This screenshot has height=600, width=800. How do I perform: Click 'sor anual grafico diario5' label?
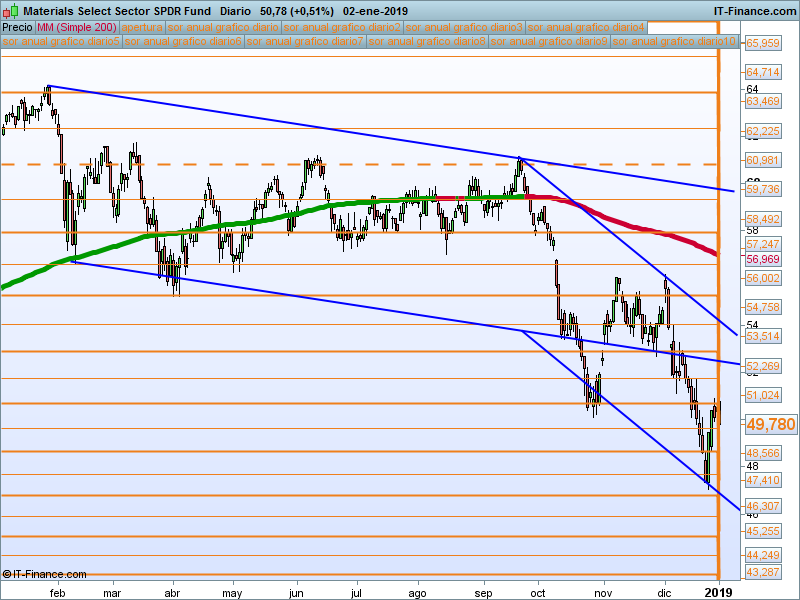pos(61,41)
